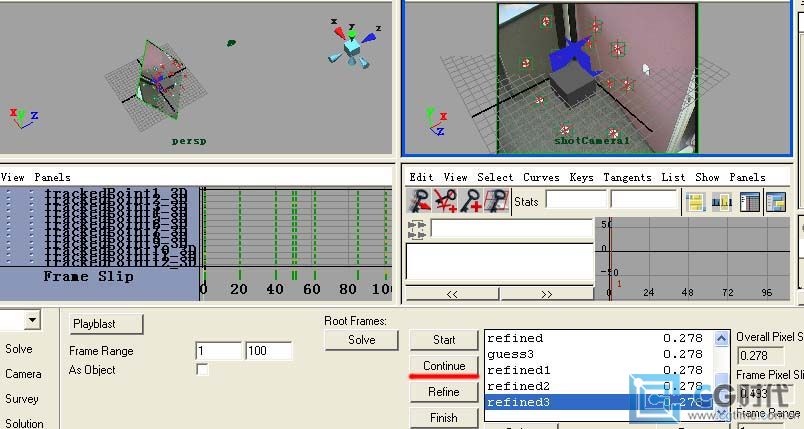The image size is (804, 429).
Task: Open the table-style Dope Sheet icon
Action: click(x=749, y=201)
